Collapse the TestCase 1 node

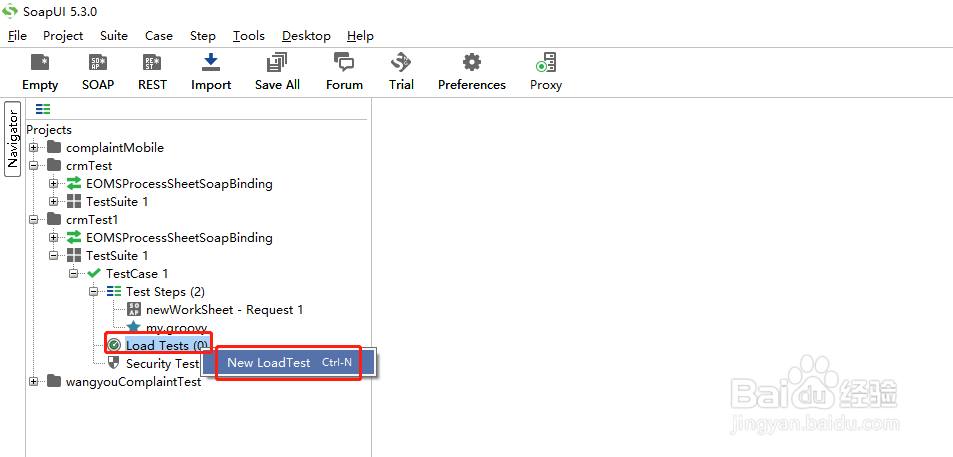tap(74, 273)
